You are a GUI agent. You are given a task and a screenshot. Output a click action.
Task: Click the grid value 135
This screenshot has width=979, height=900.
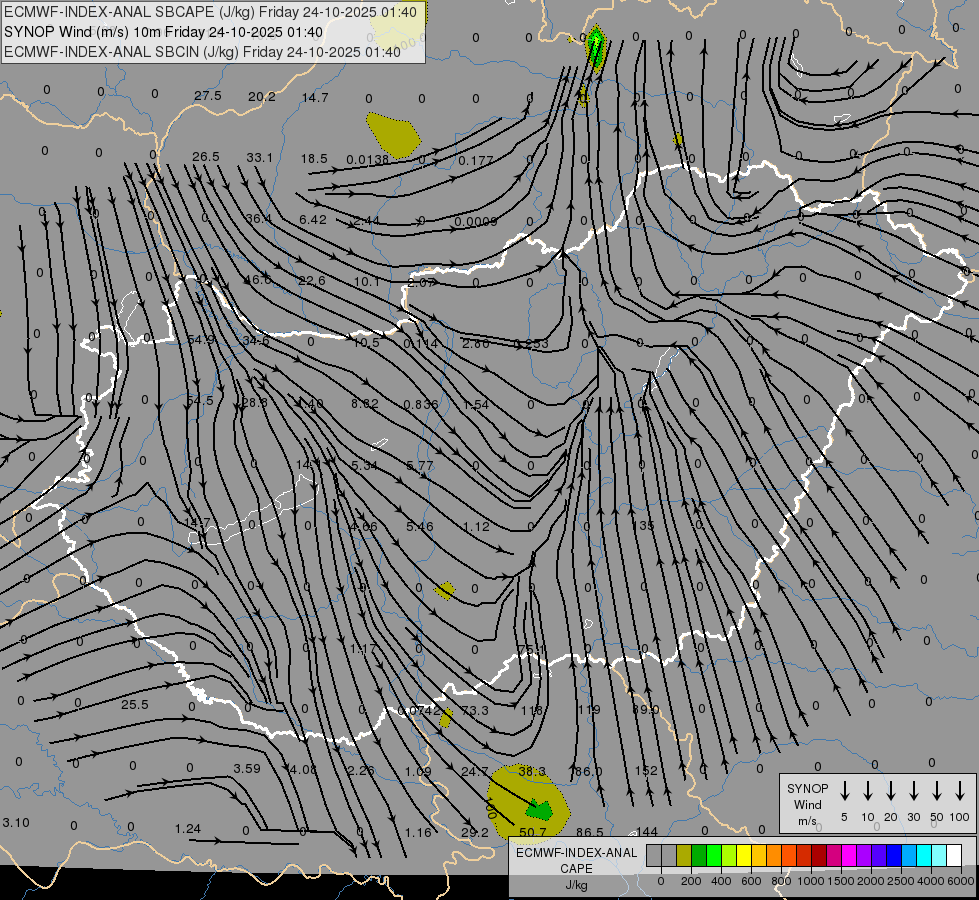tap(643, 525)
